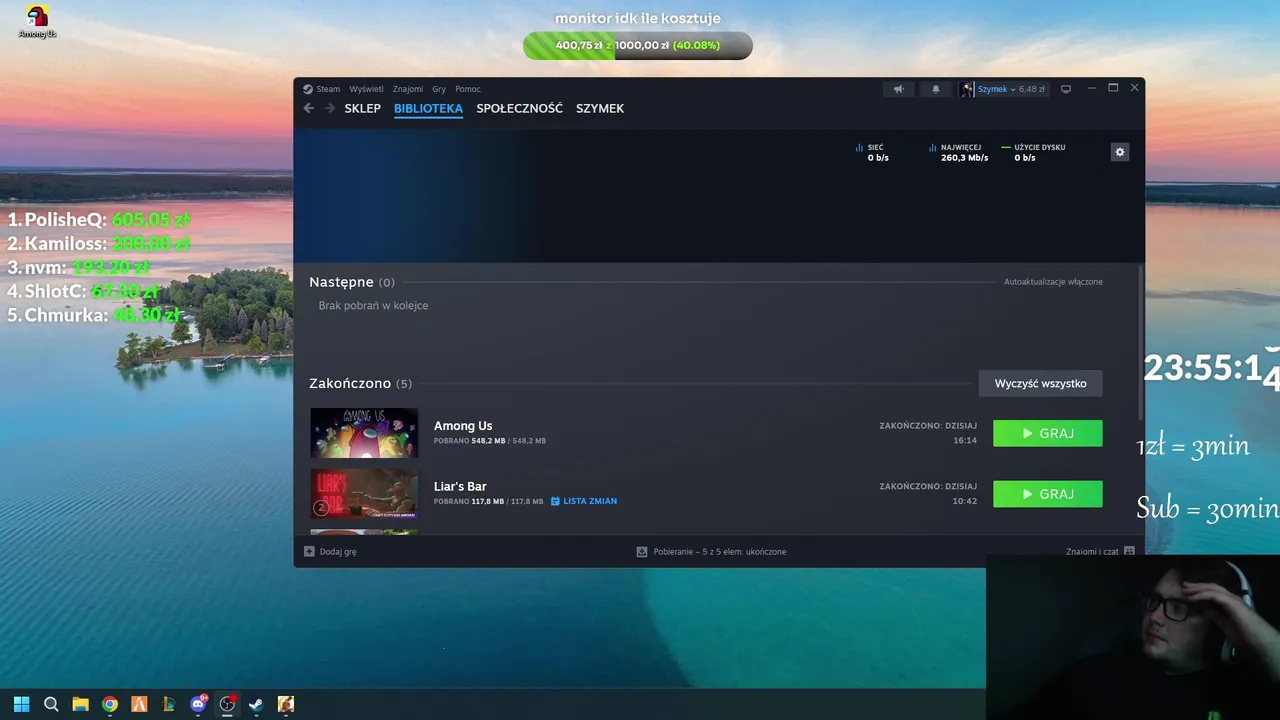Click the Steam taskbar icon

click(x=256, y=704)
